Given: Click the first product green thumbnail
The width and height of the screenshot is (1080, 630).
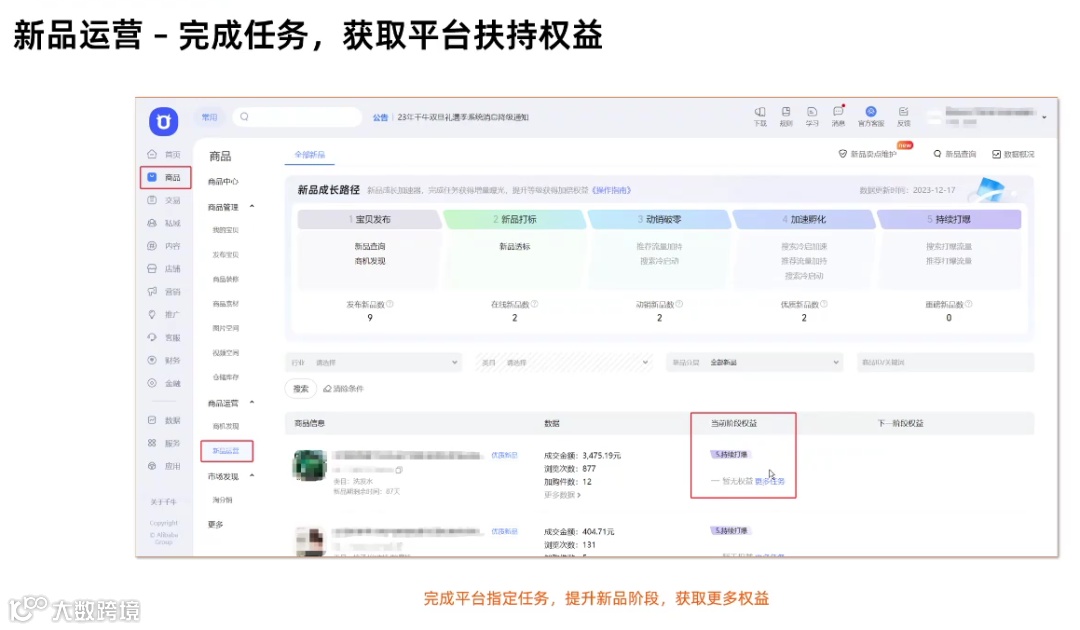Looking at the screenshot, I should click(309, 466).
